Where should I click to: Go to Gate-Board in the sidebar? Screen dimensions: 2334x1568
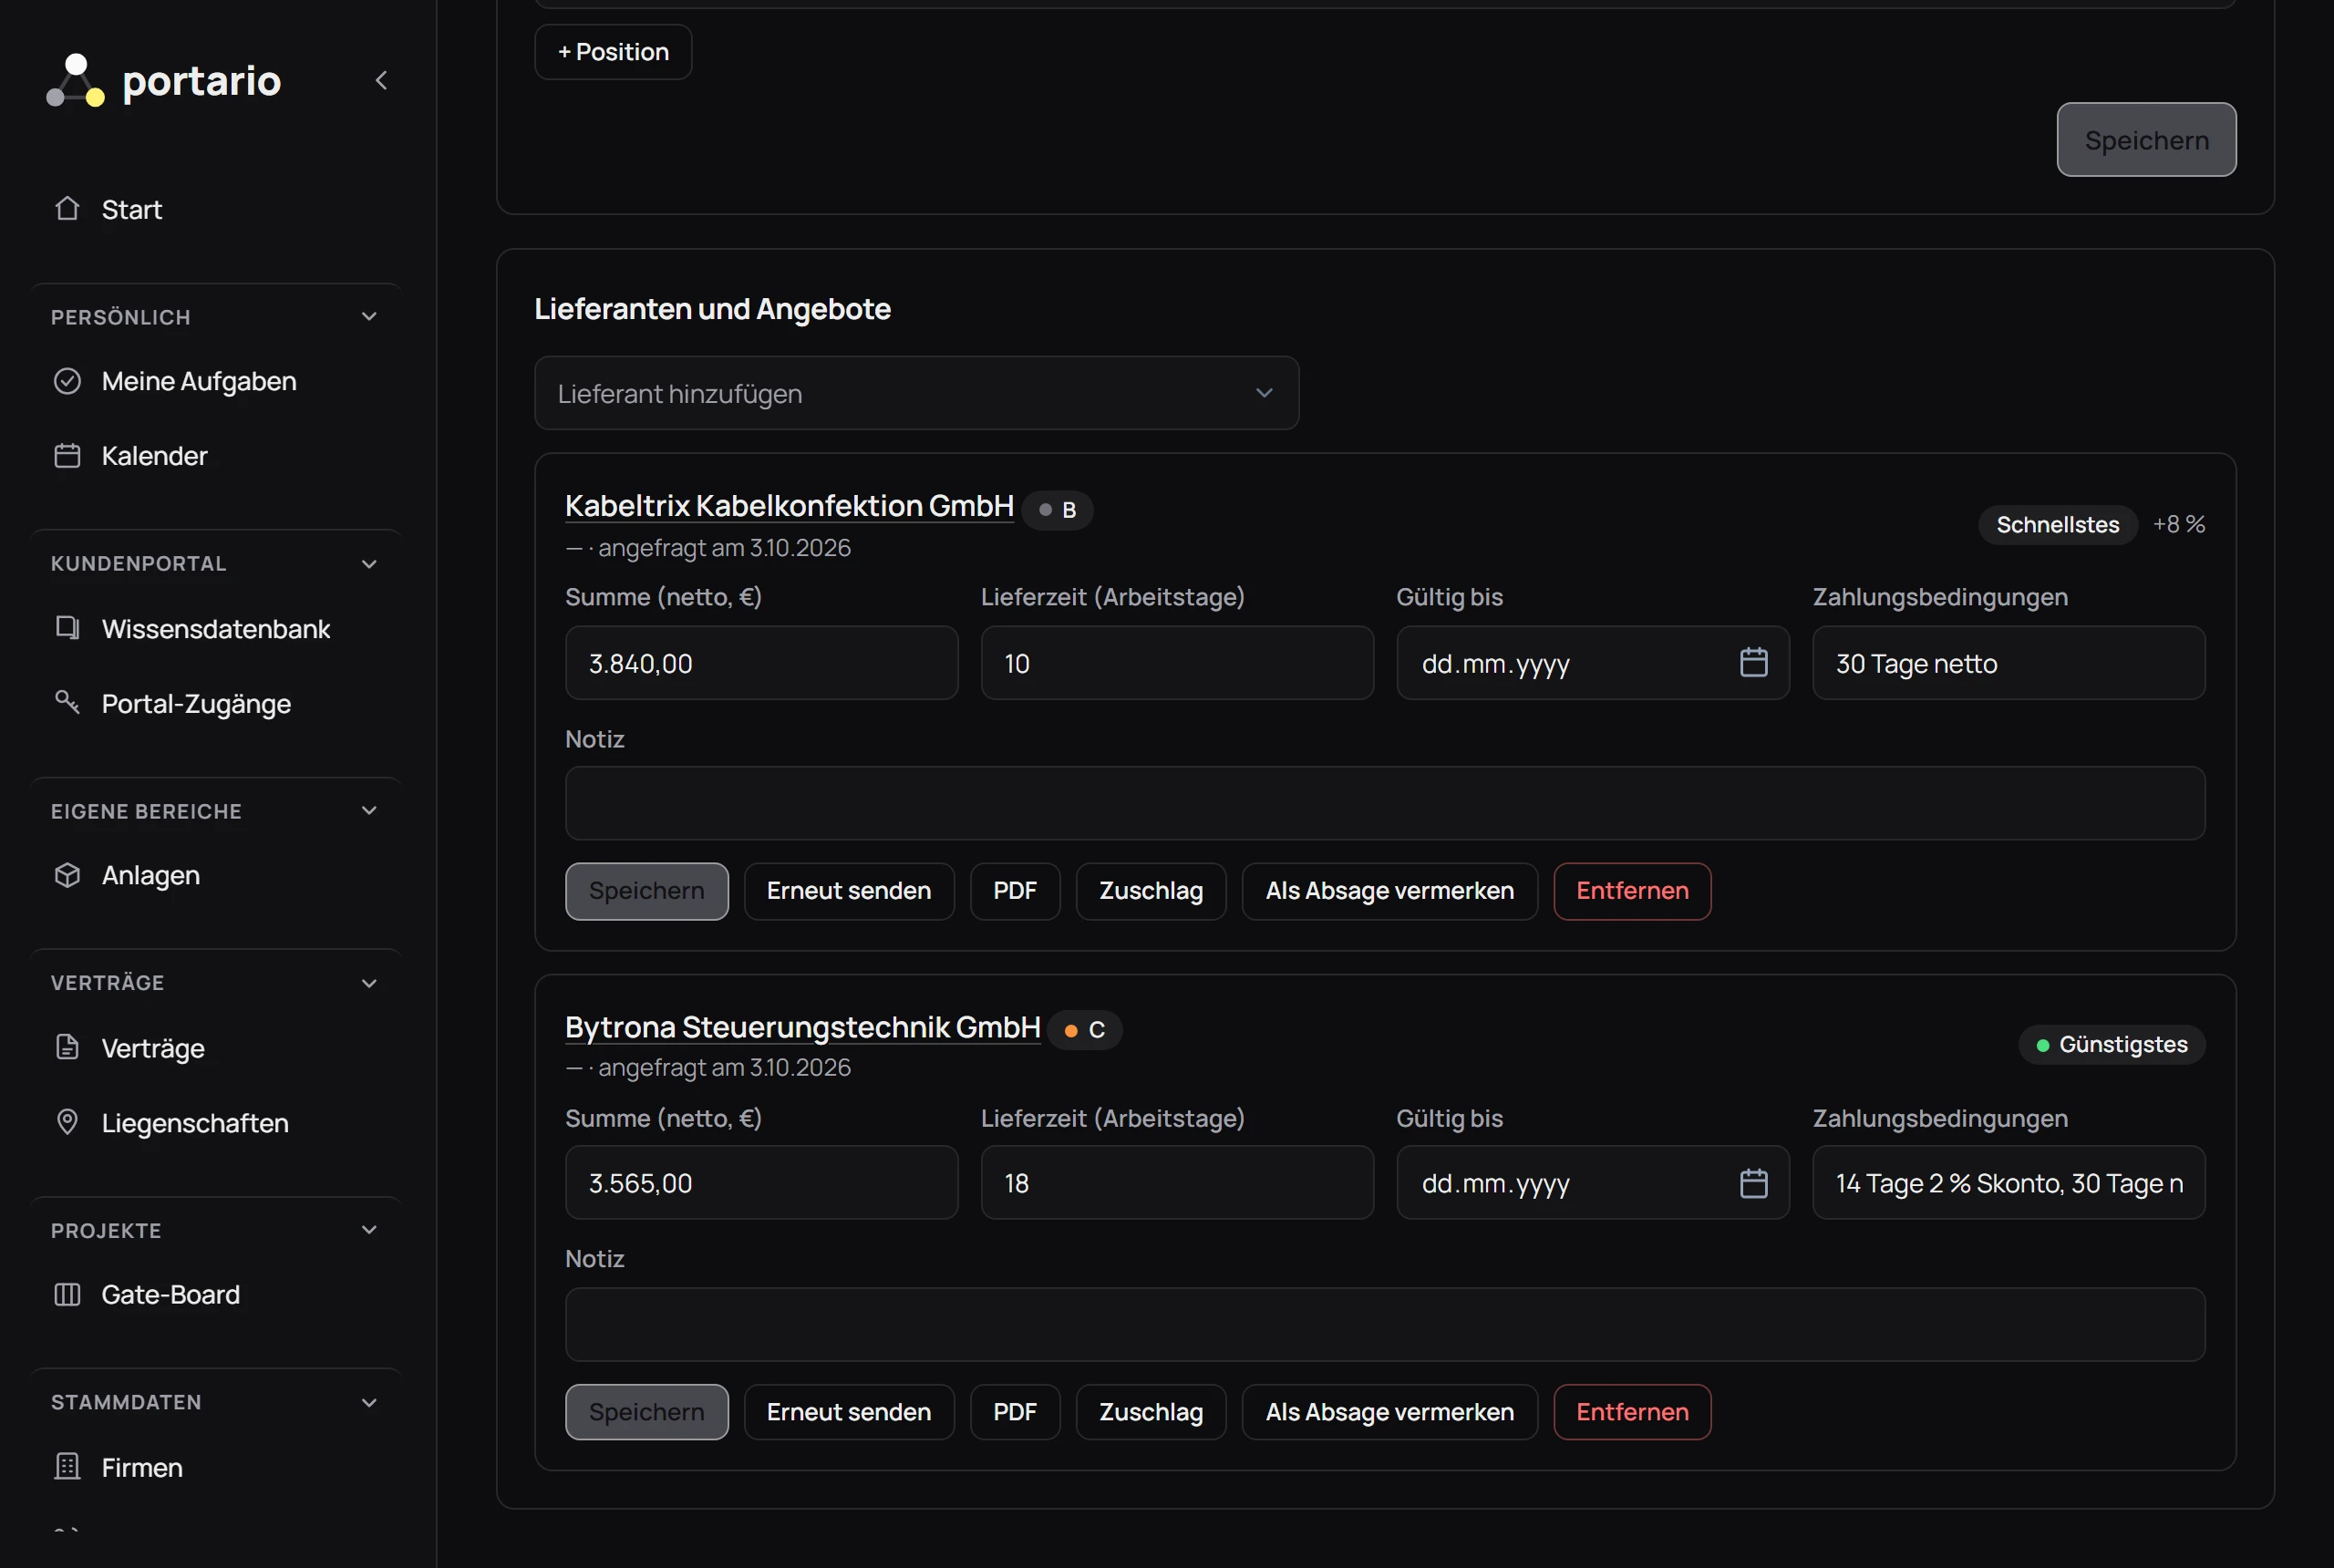point(170,1294)
